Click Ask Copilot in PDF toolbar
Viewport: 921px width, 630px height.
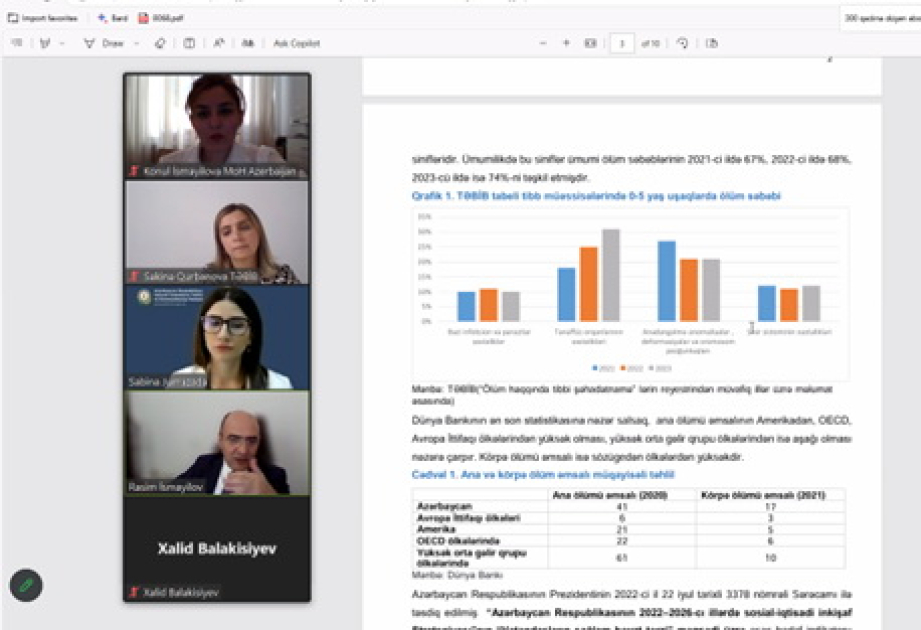click(297, 43)
